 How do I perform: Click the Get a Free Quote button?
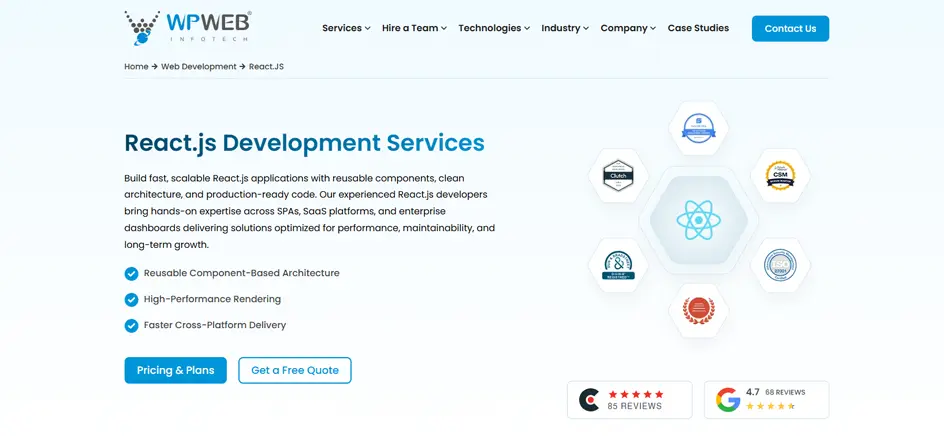(x=294, y=370)
